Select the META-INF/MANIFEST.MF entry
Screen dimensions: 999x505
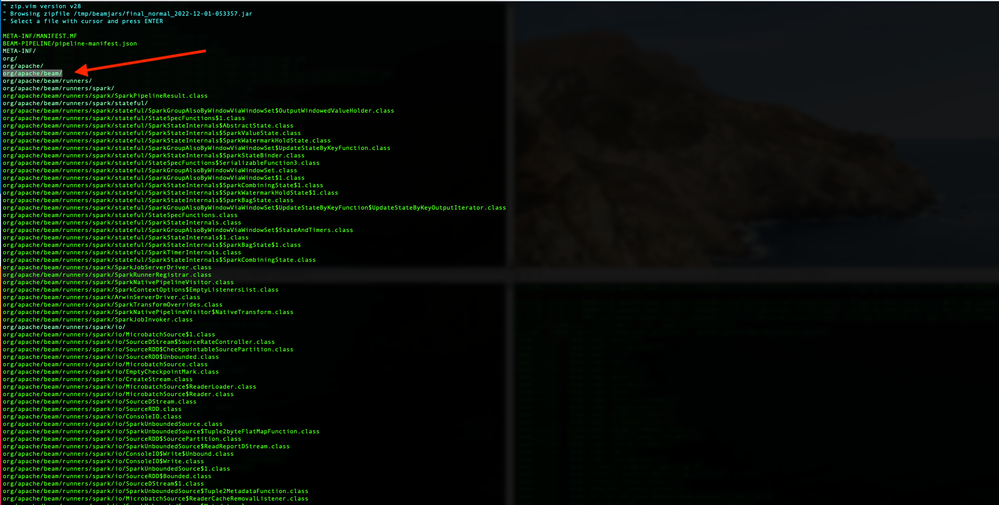coord(39,36)
